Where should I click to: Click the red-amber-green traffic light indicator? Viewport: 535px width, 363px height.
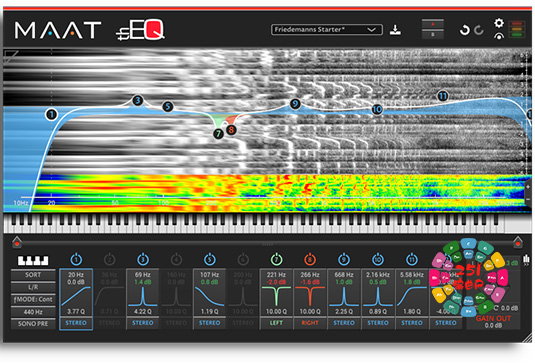[x=517, y=29]
